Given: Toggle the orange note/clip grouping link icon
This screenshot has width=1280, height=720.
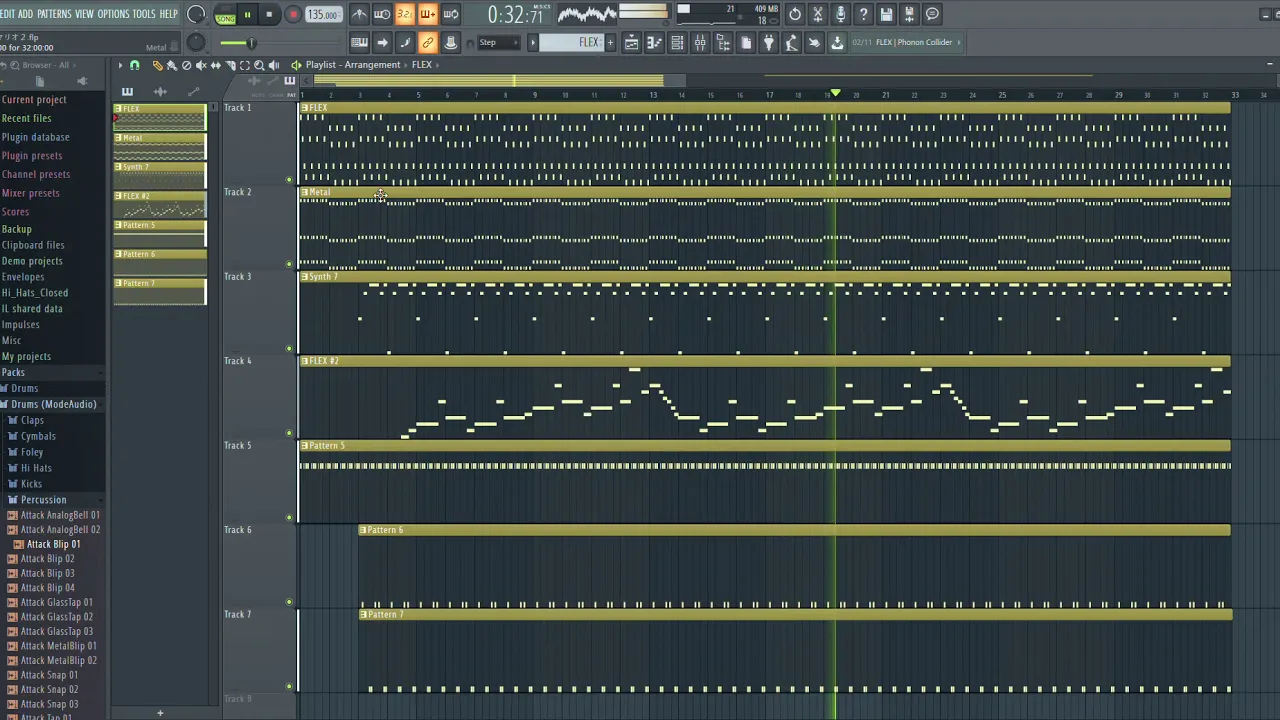Looking at the screenshot, I should point(428,42).
